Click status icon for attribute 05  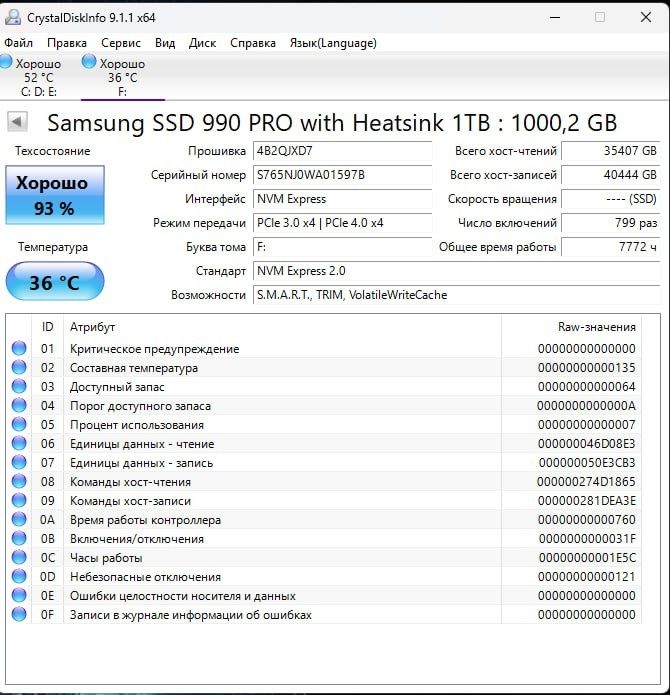pos(19,425)
